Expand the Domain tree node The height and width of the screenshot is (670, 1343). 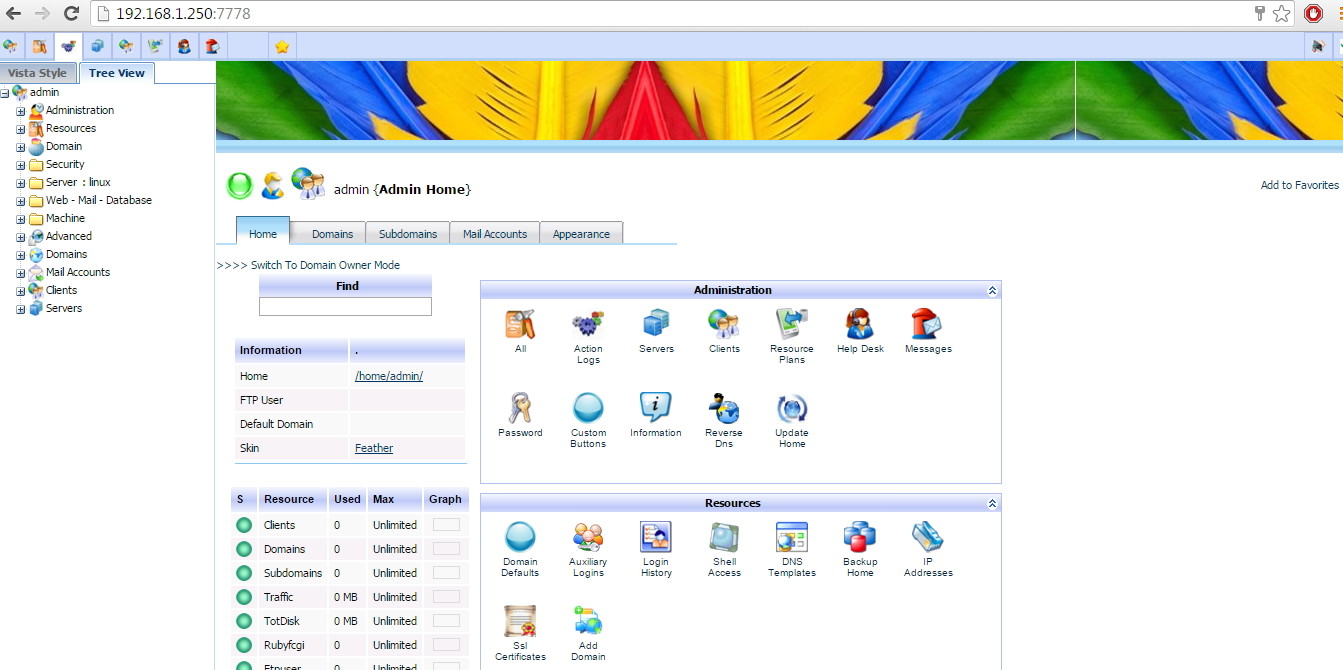[x=20, y=147]
